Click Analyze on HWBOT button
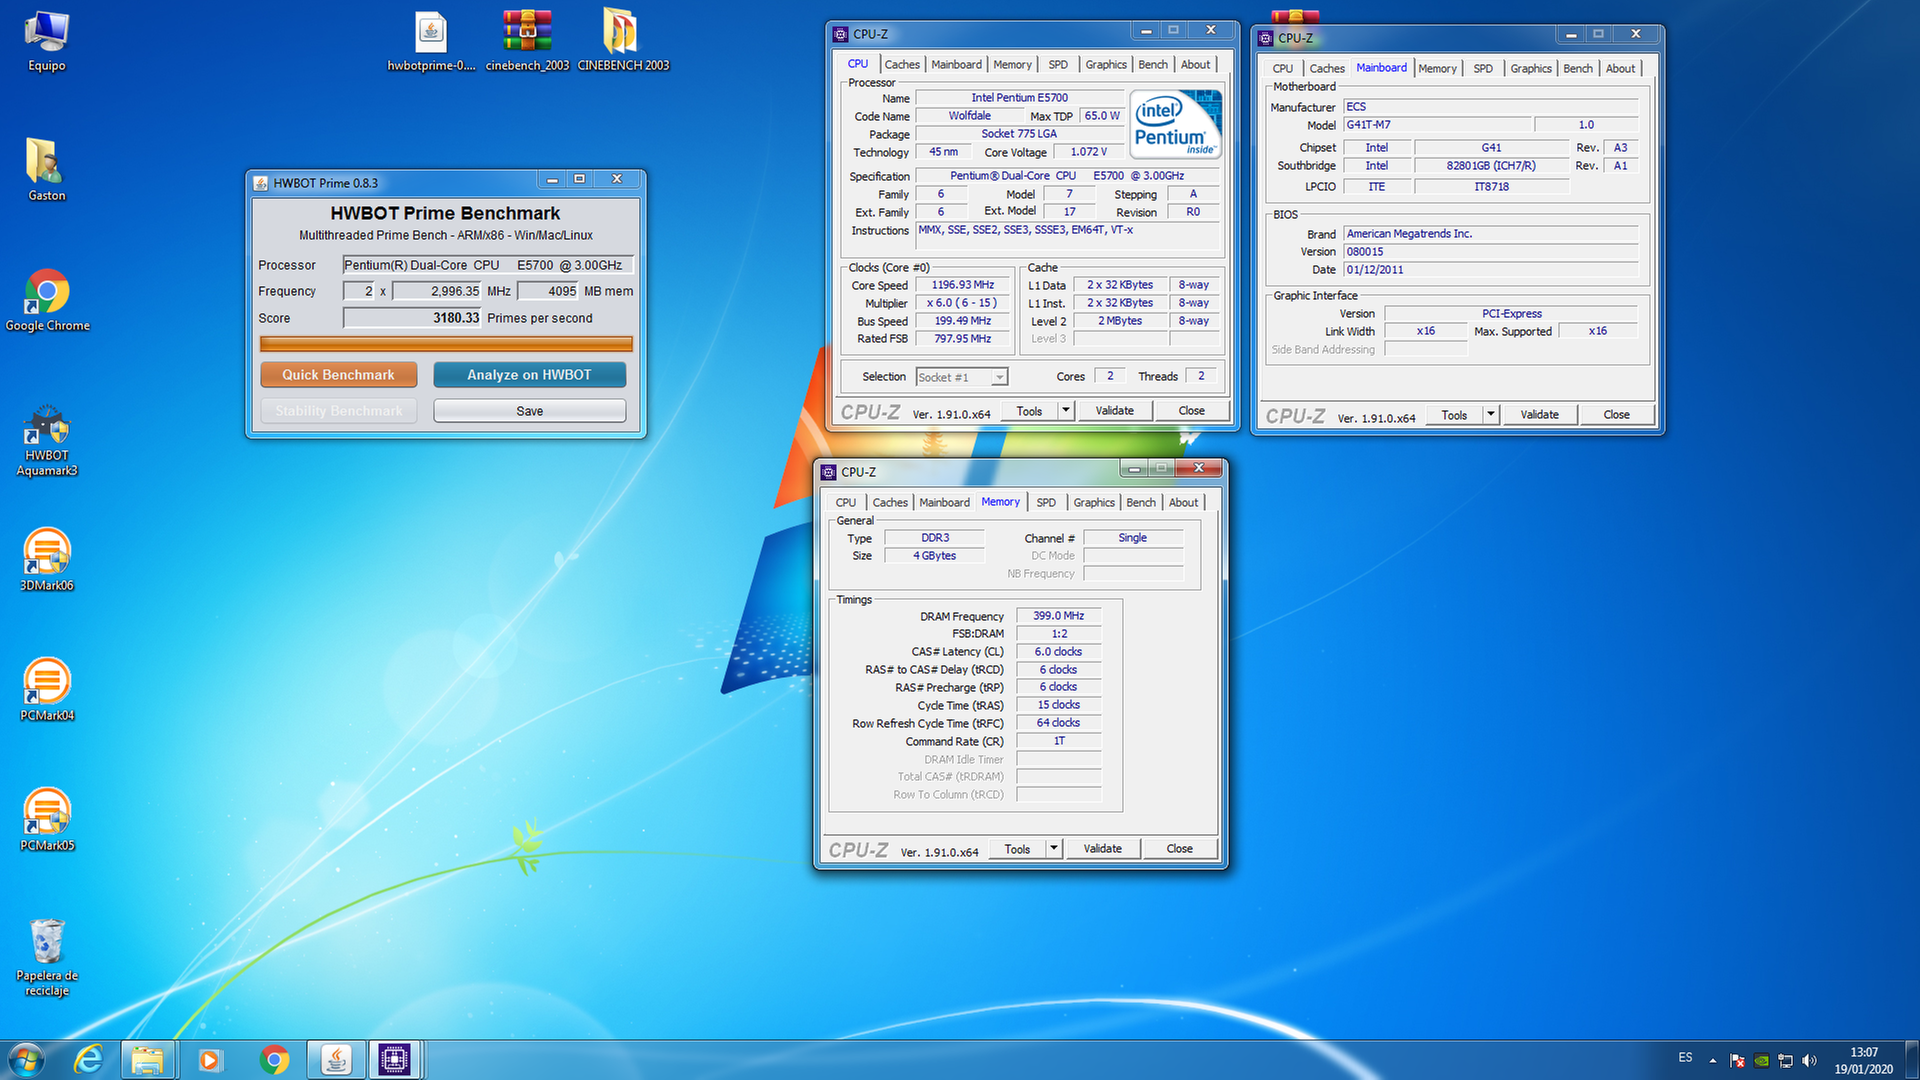 [x=529, y=375]
